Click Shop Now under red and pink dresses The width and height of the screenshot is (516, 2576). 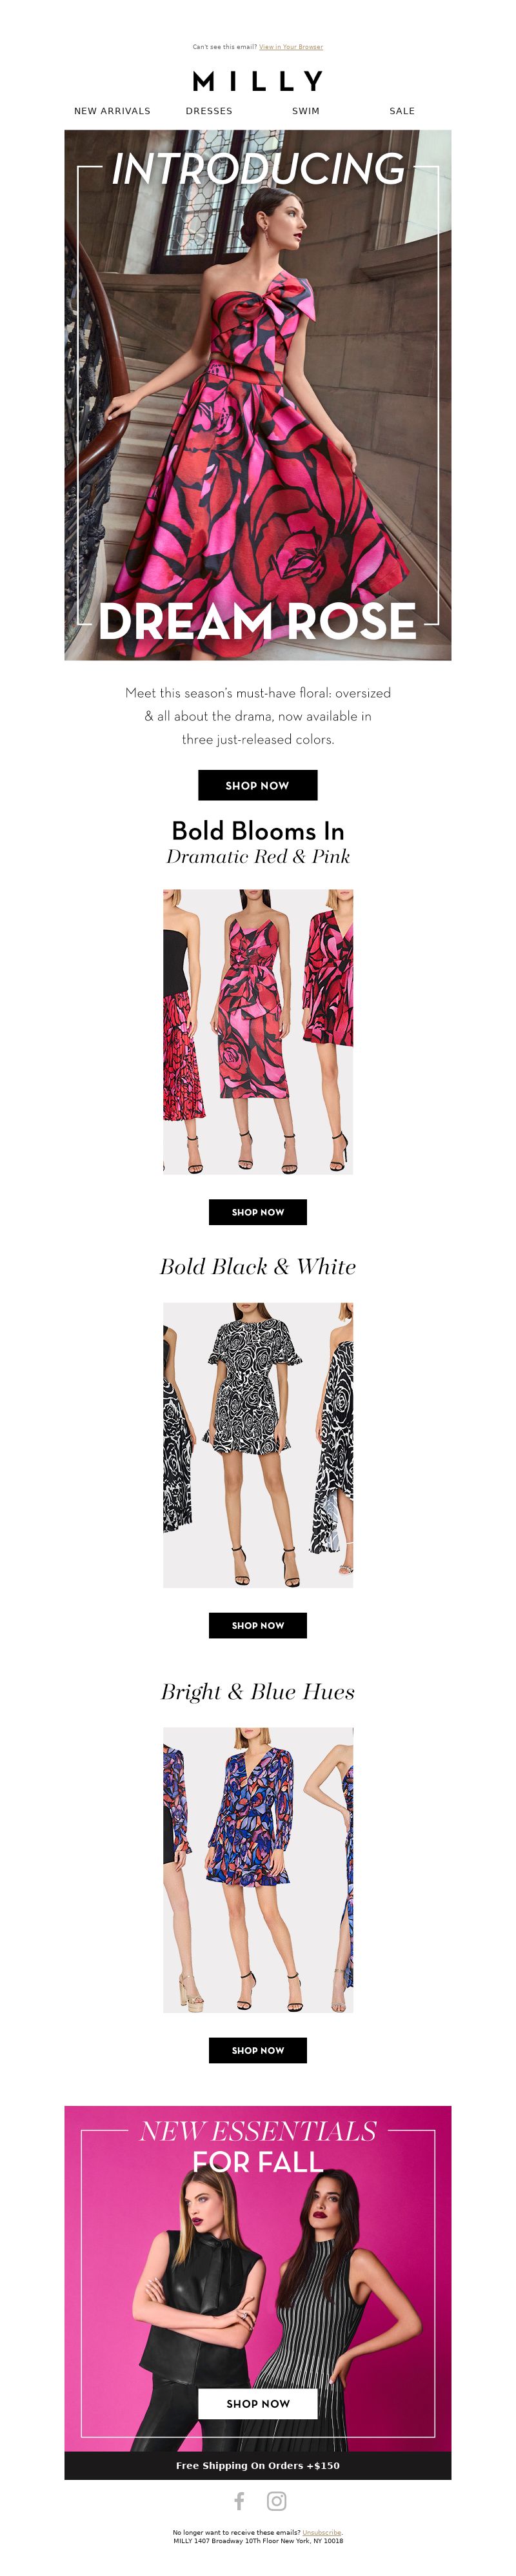coord(258,1212)
